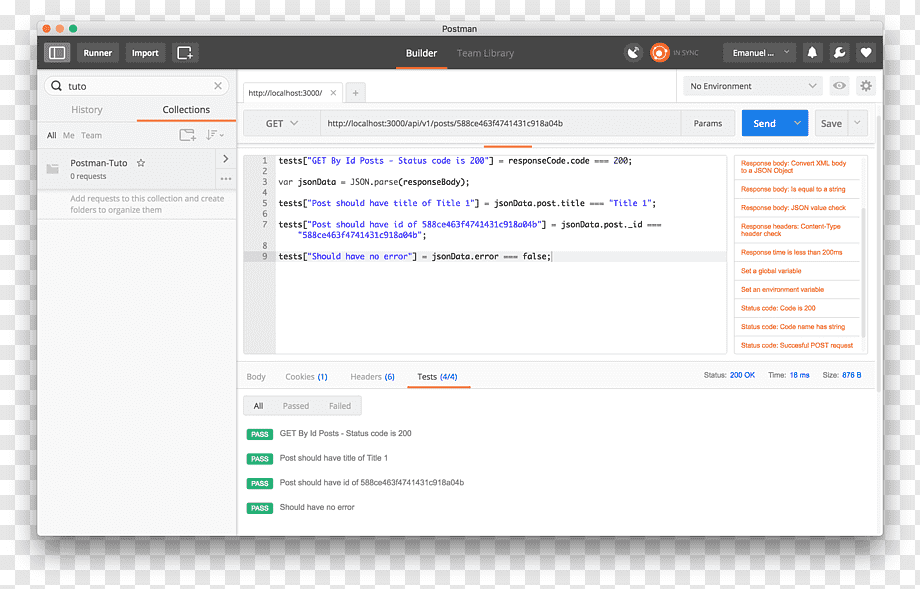Open response Cookies tab

pyautogui.click(x=306, y=377)
